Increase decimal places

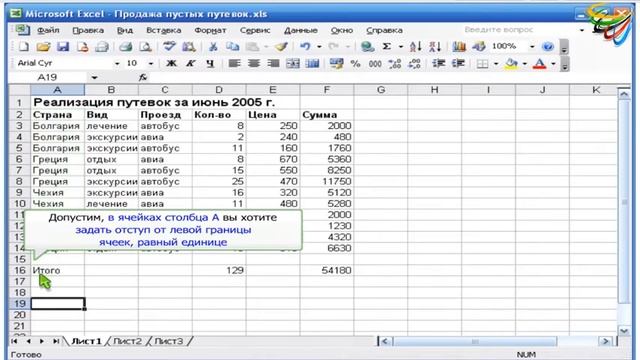pyautogui.click(x=395, y=64)
